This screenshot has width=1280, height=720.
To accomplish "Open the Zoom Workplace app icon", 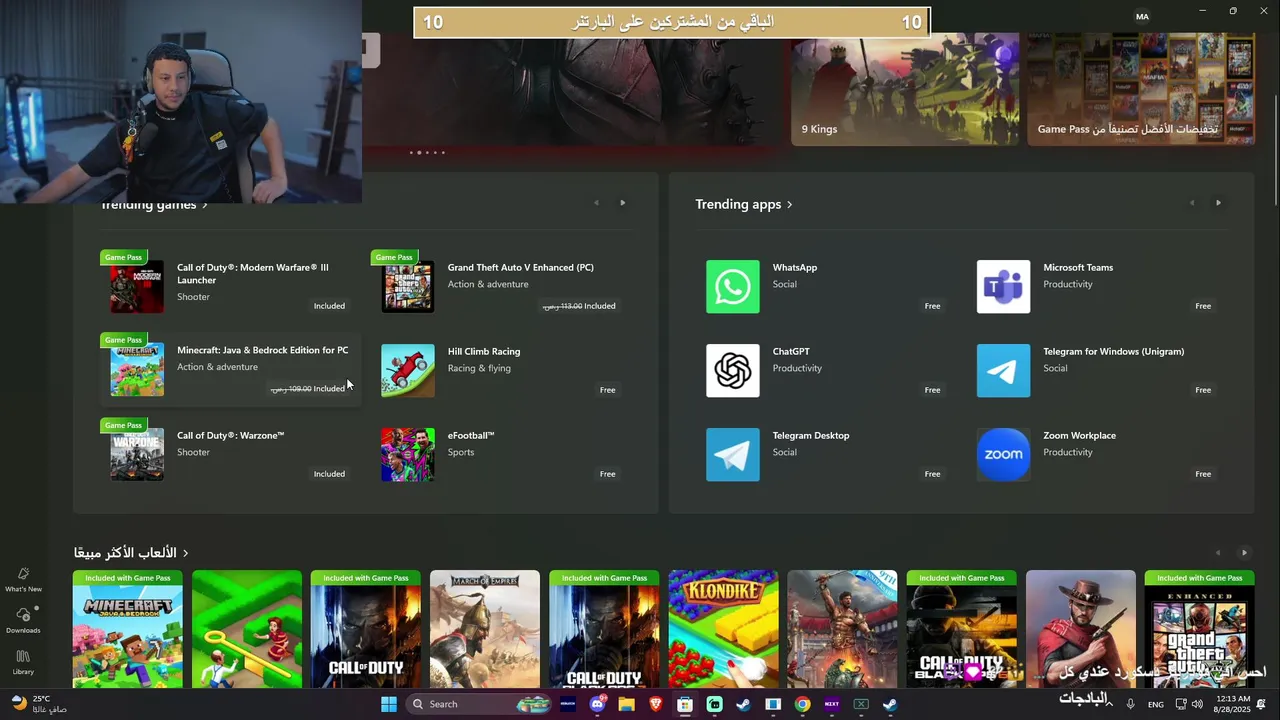I will click(x=1003, y=455).
